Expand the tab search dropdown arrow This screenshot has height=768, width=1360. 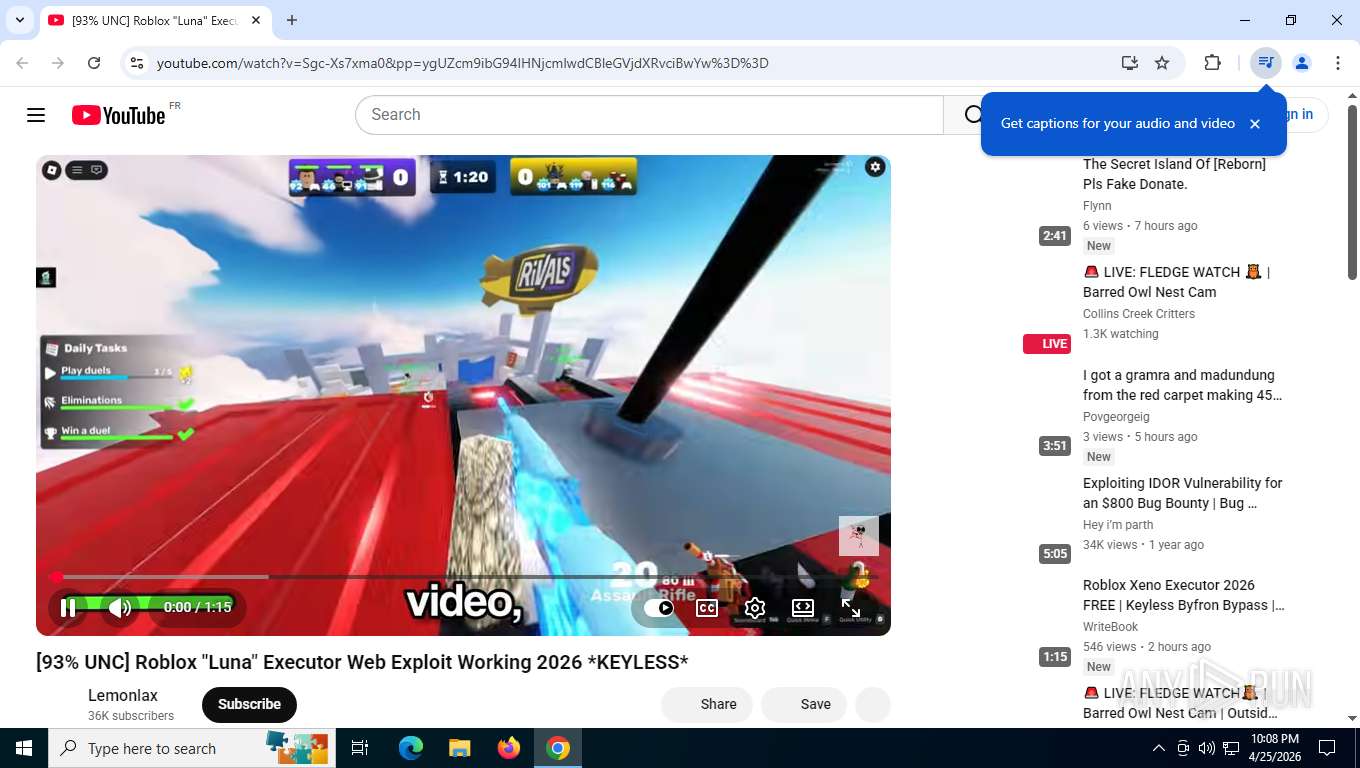click(19, 20)
